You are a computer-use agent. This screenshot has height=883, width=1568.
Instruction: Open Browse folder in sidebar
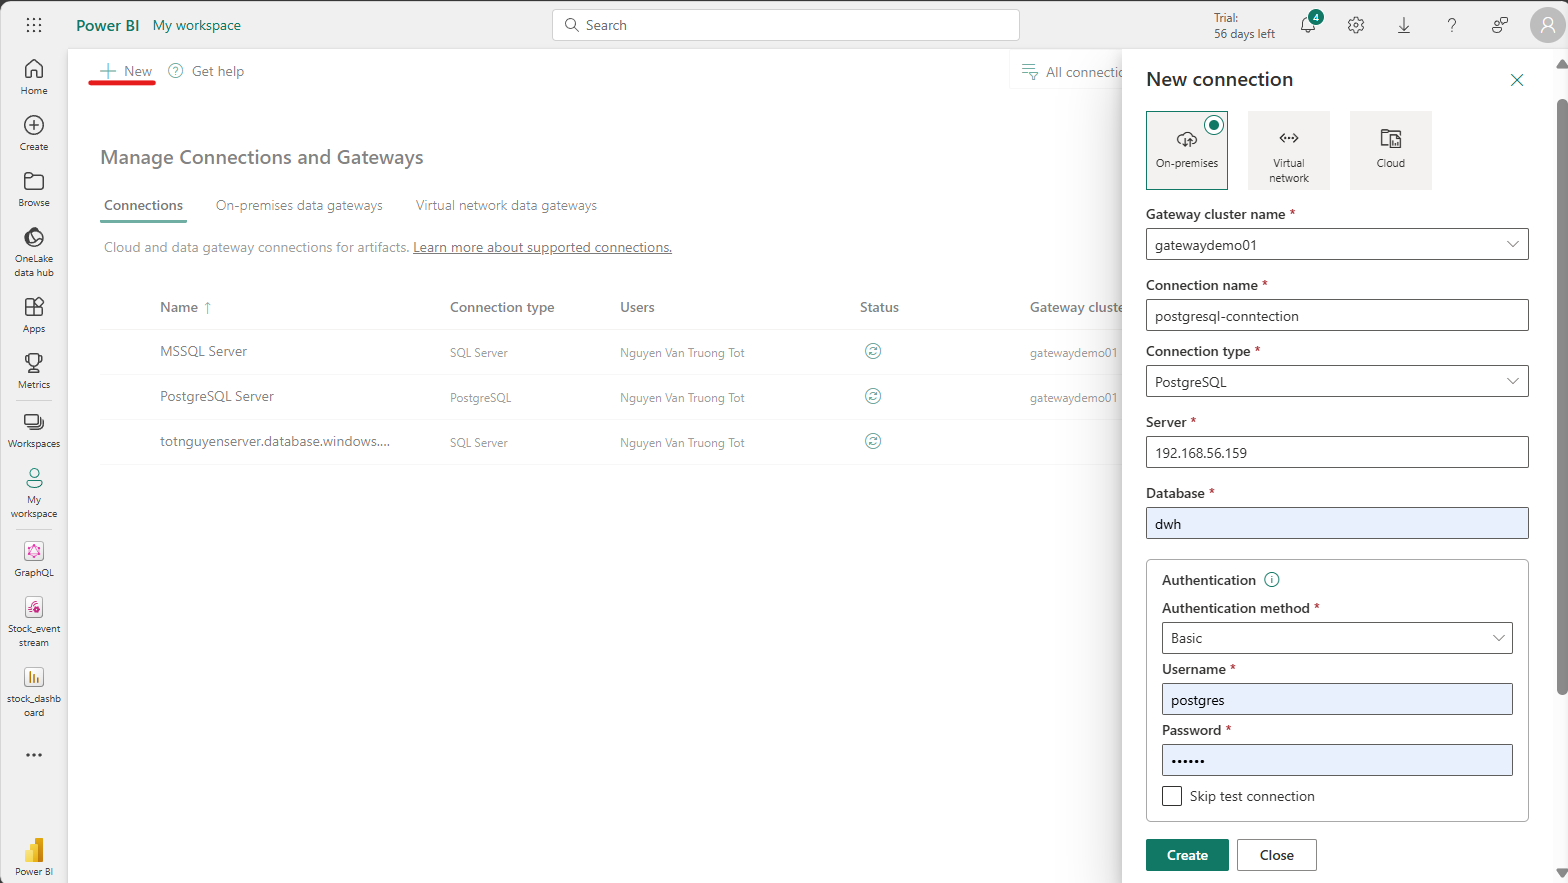coord(34,189)
